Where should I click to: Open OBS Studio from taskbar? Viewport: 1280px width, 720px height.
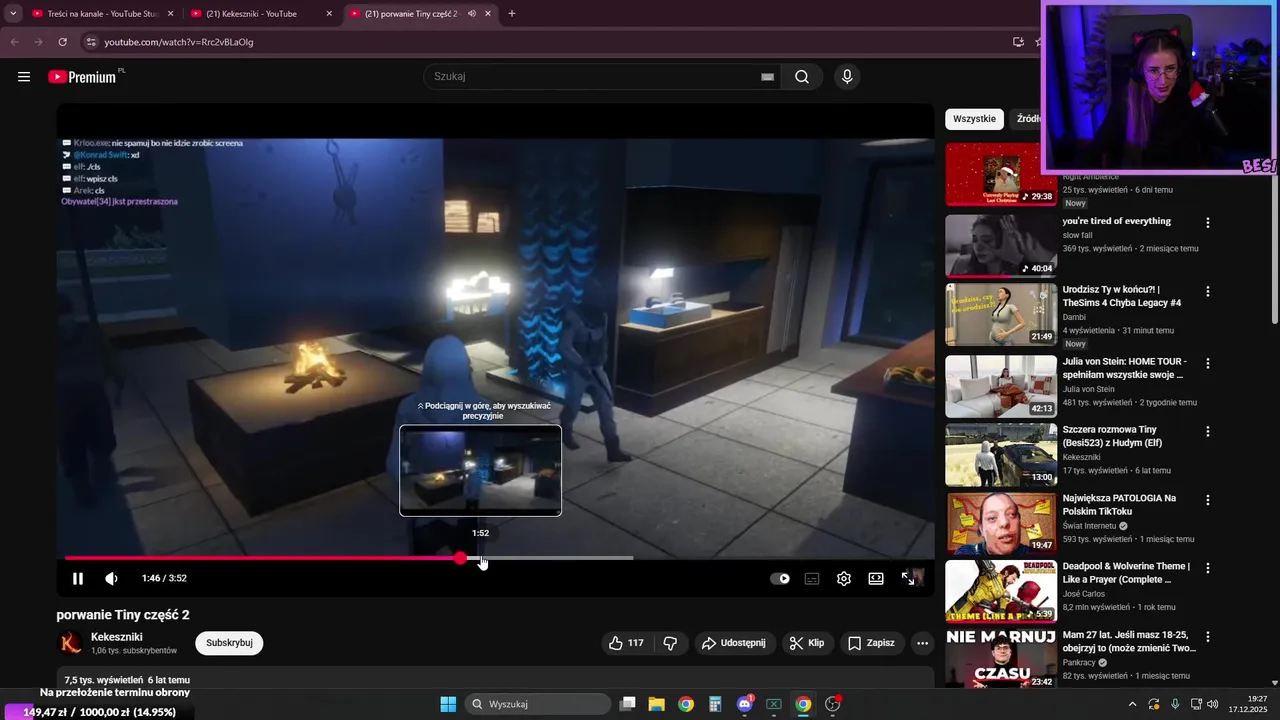tap(833, 704)
